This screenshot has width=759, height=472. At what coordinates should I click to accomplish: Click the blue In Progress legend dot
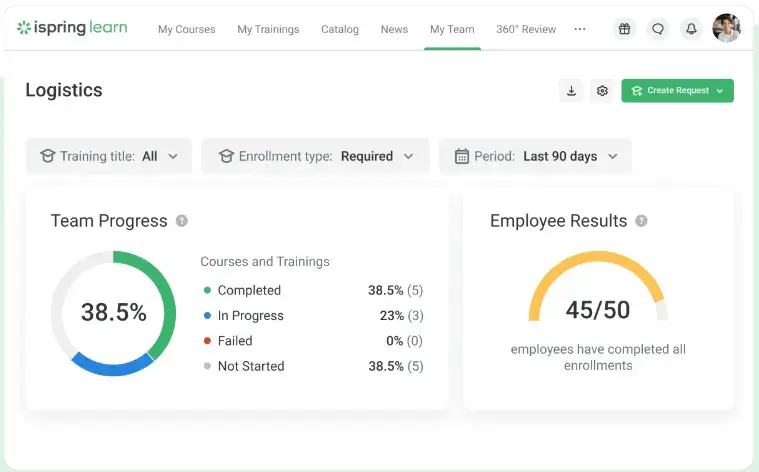point(207,316)
